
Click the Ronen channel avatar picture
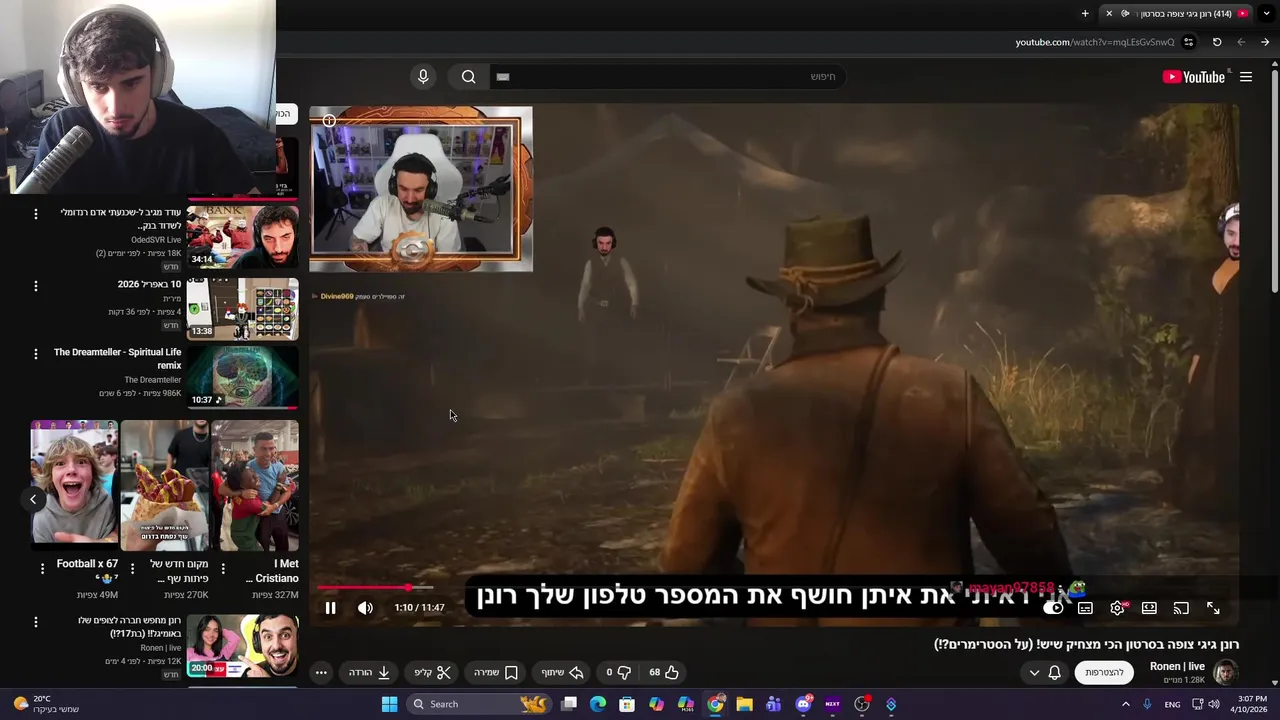pos(1225,672)
